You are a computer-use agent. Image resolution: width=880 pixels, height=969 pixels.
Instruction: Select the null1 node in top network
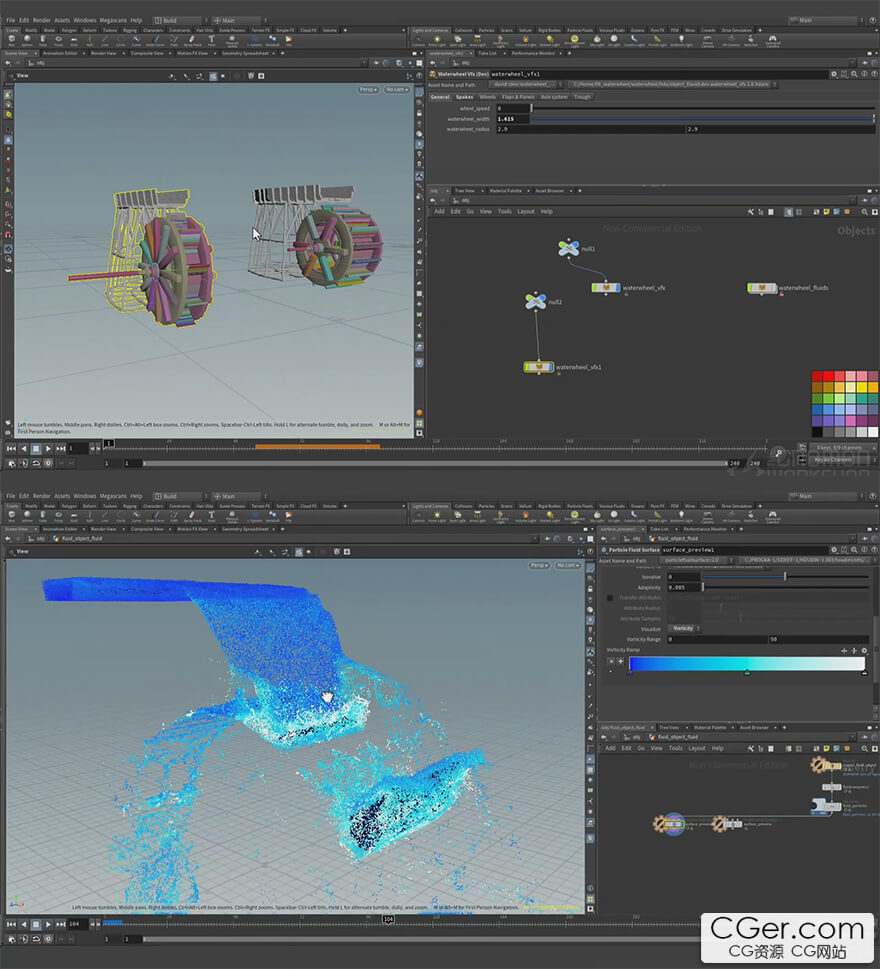point(569,248)
